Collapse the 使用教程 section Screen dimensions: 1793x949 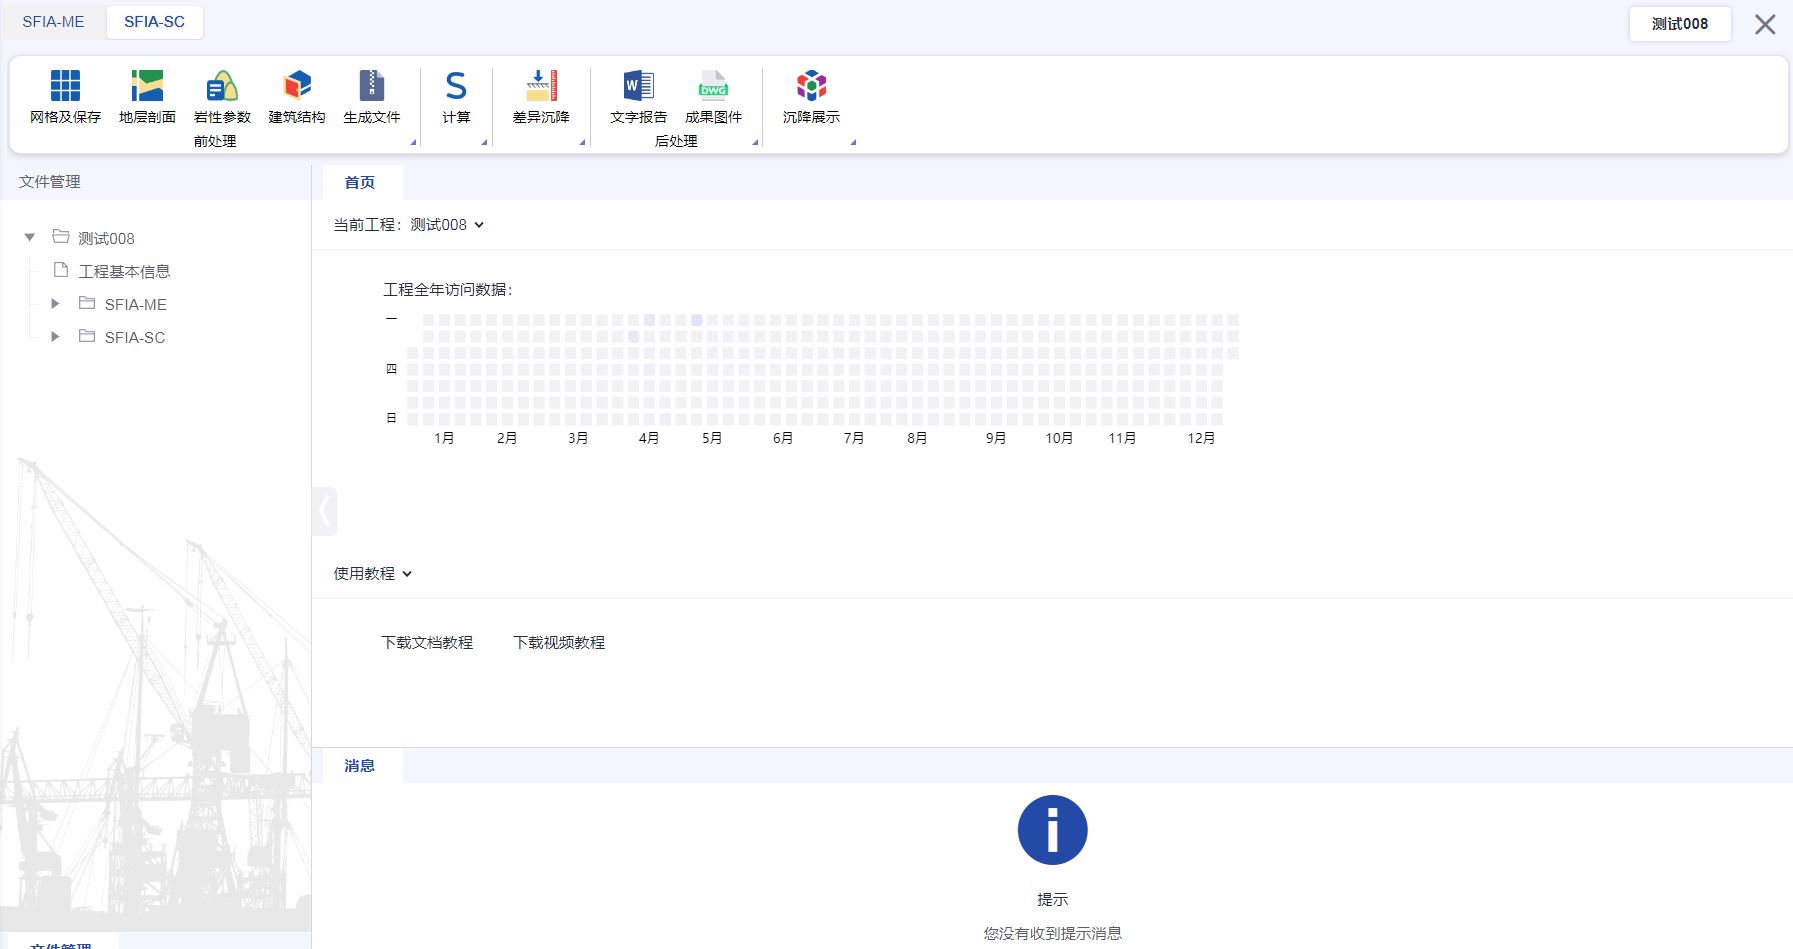[x=407, y=574]
